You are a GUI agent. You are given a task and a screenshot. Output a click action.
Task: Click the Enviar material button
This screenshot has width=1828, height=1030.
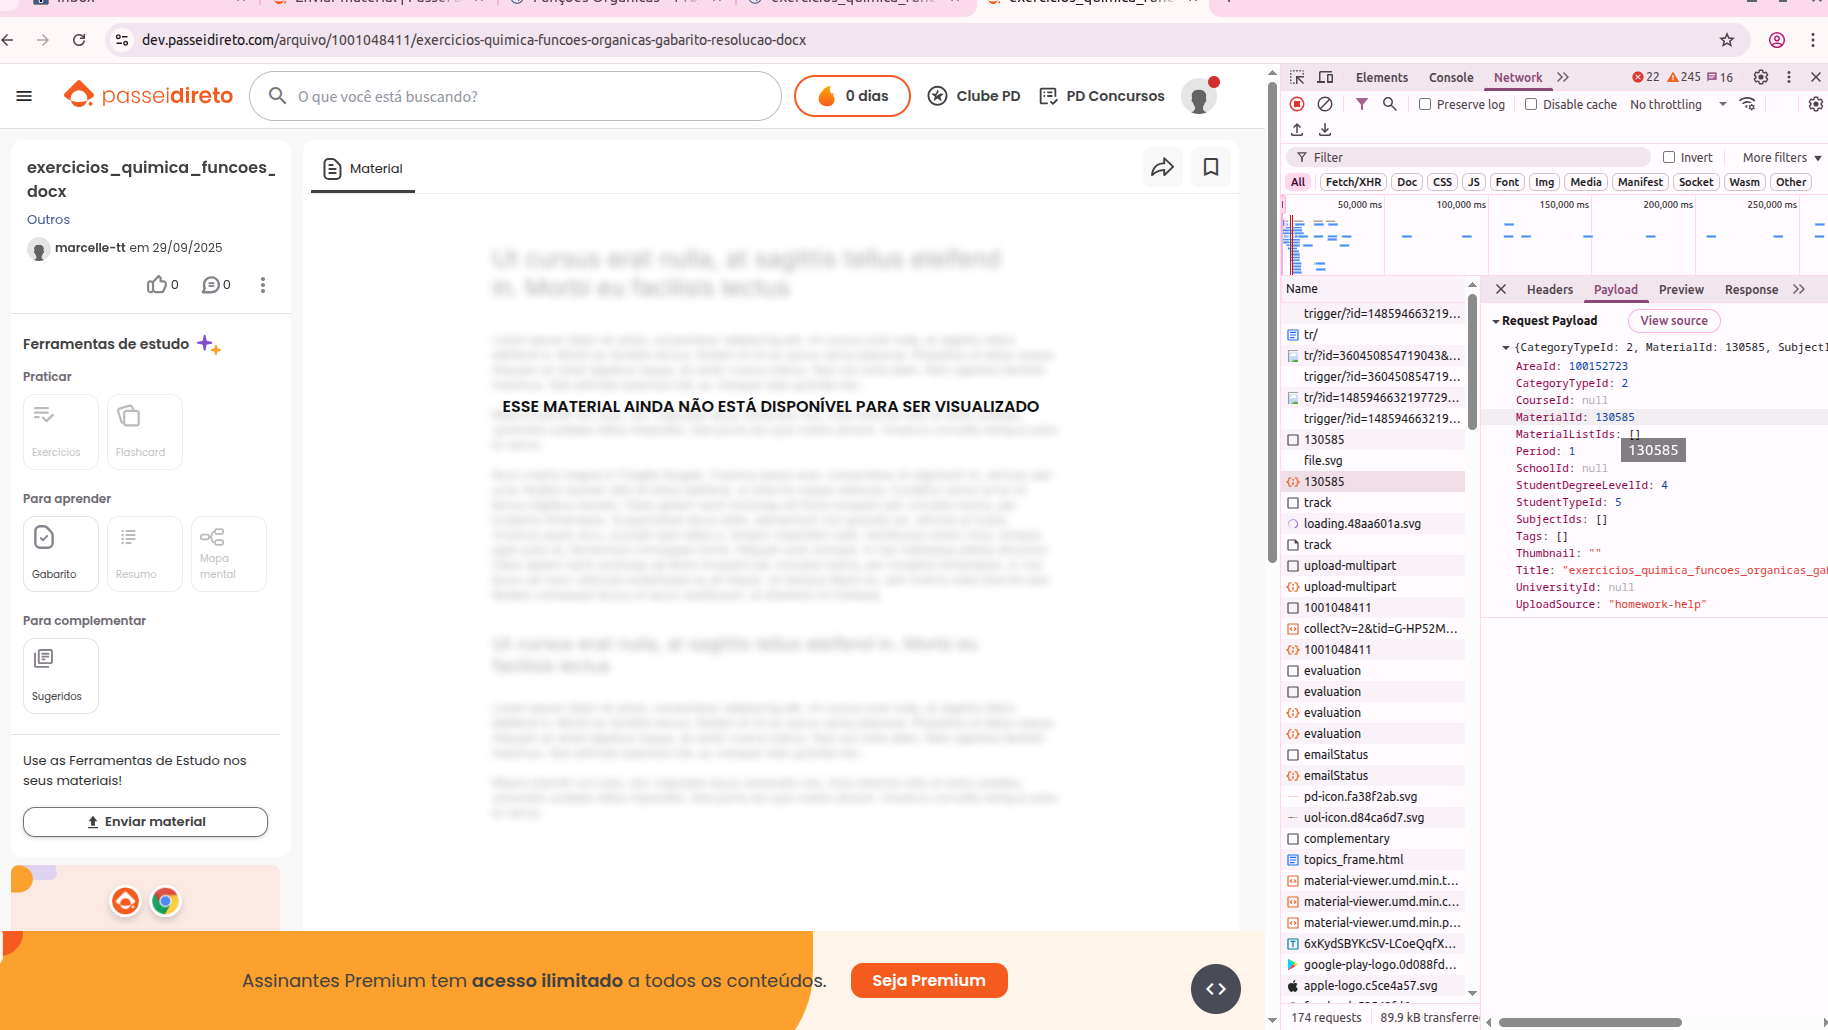[145, 822]
